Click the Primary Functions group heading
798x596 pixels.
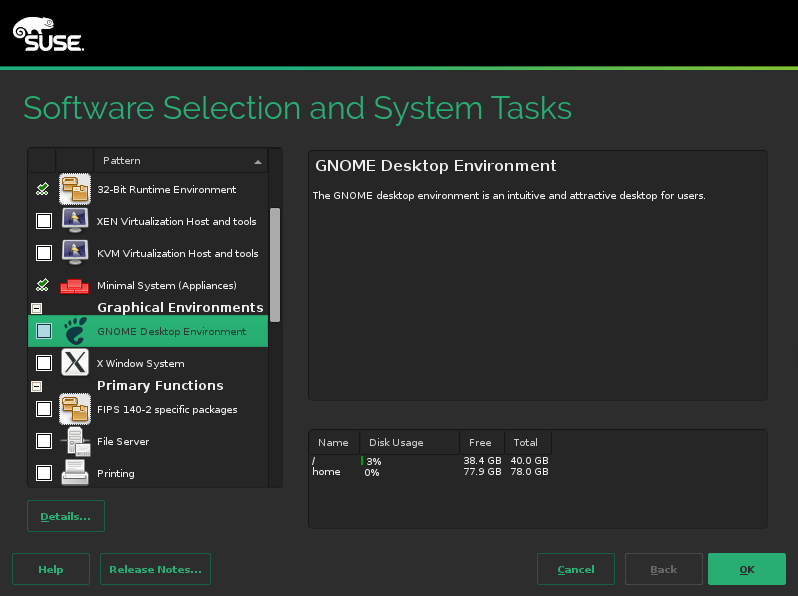click(x=160, y=385)
